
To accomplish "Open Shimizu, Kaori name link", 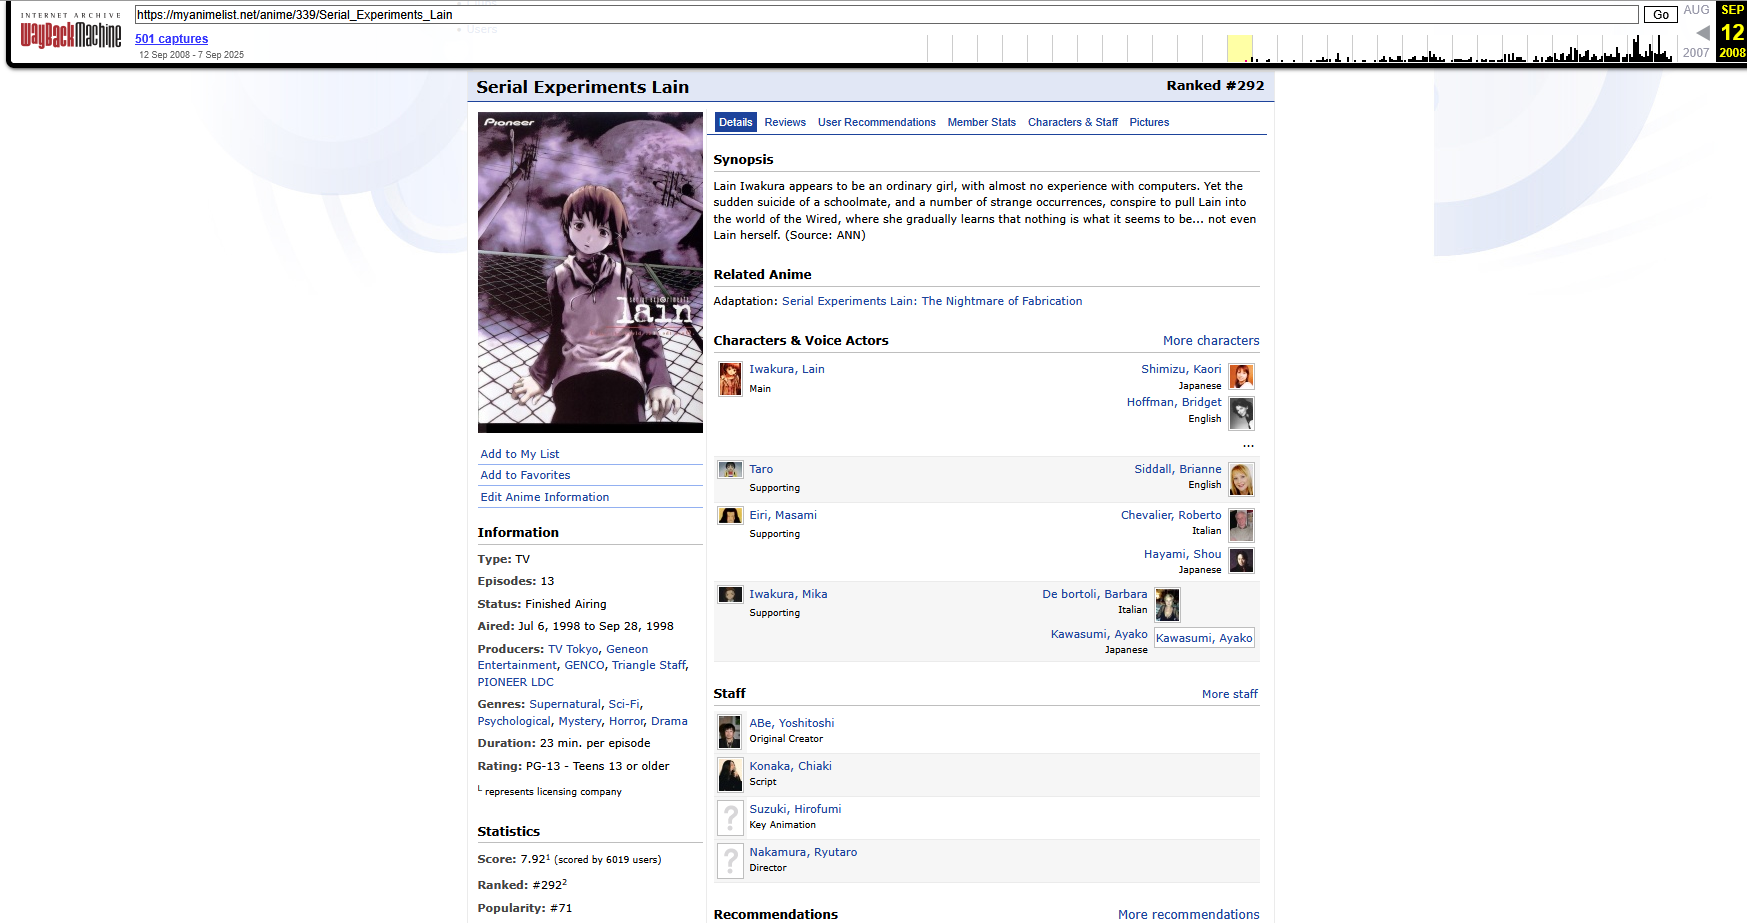I will tap(1181, 369).
